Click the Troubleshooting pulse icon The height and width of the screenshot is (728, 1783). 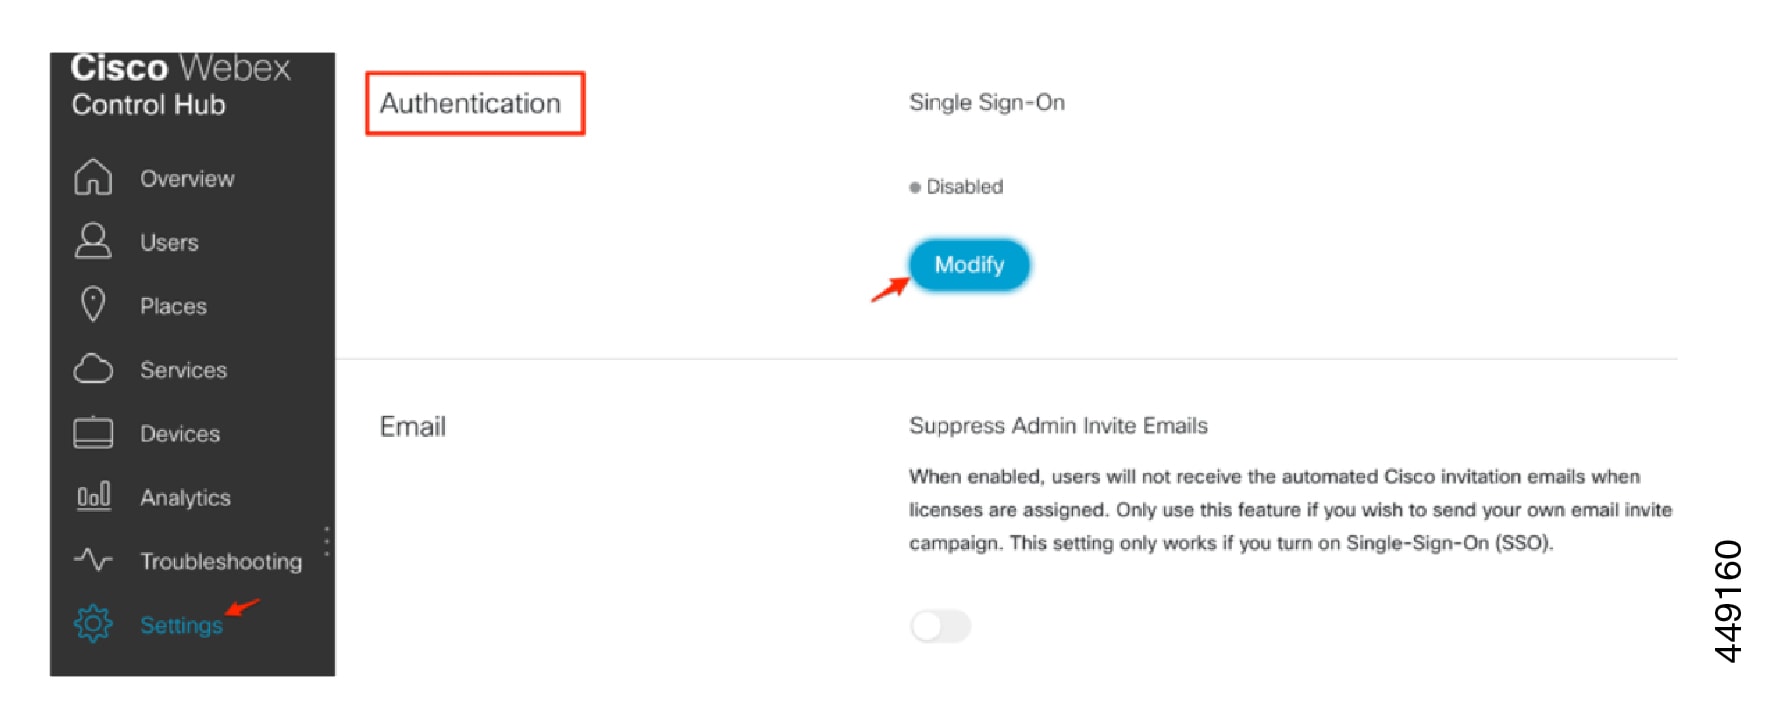coord(93,560)
